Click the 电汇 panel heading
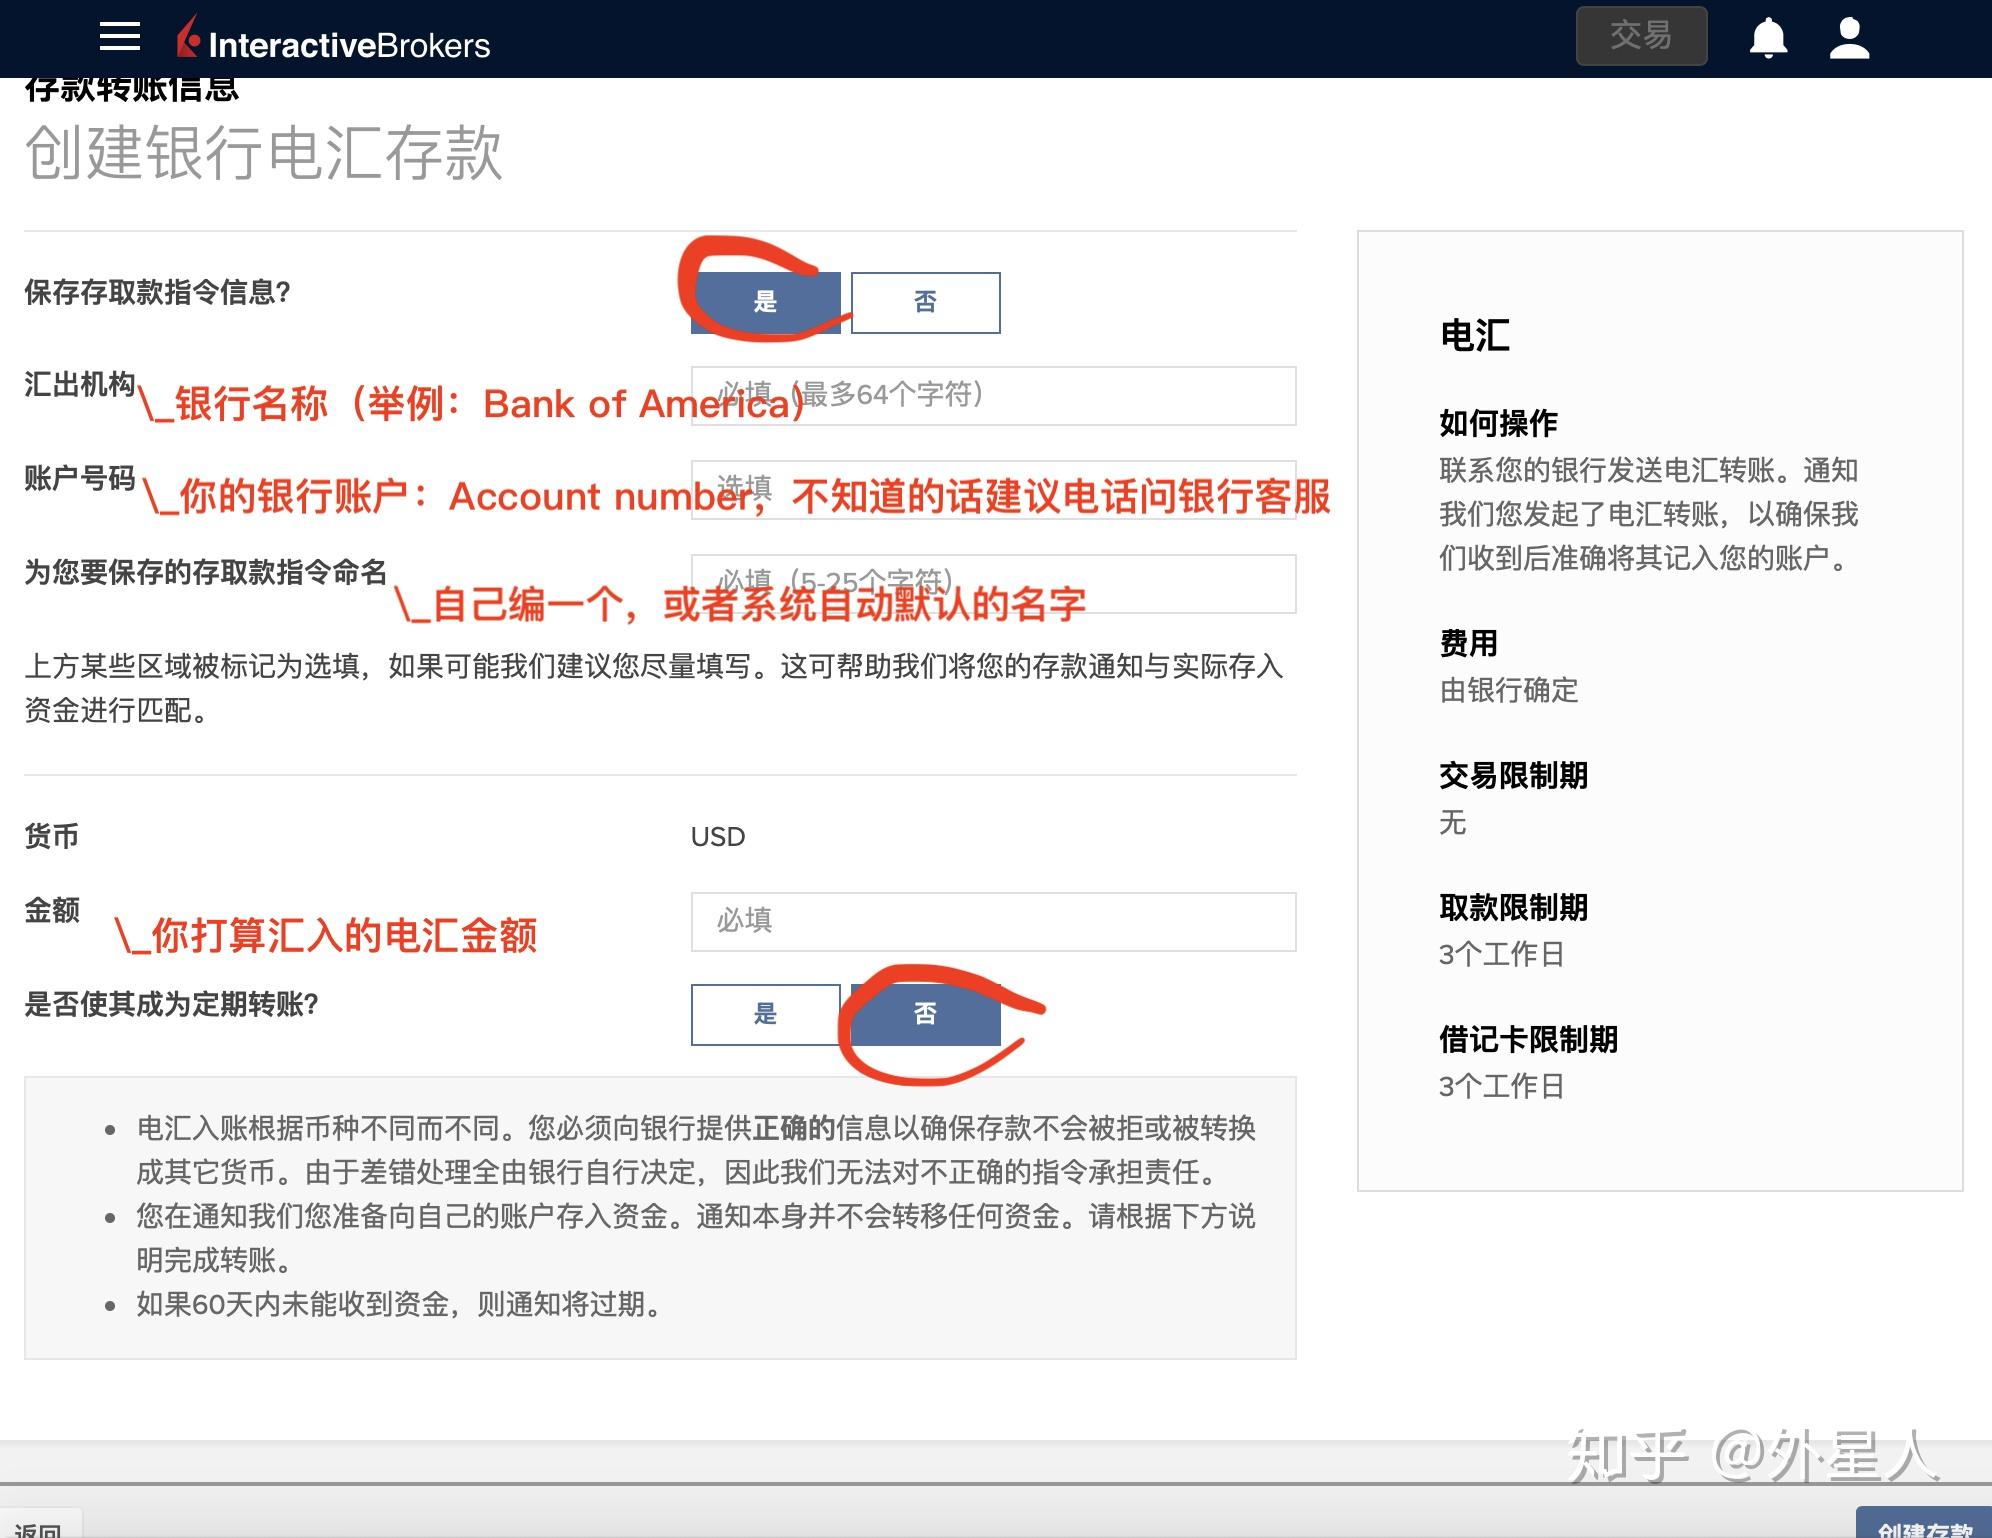This screenshot has height=1538, width=1992. click(1473, 336)
